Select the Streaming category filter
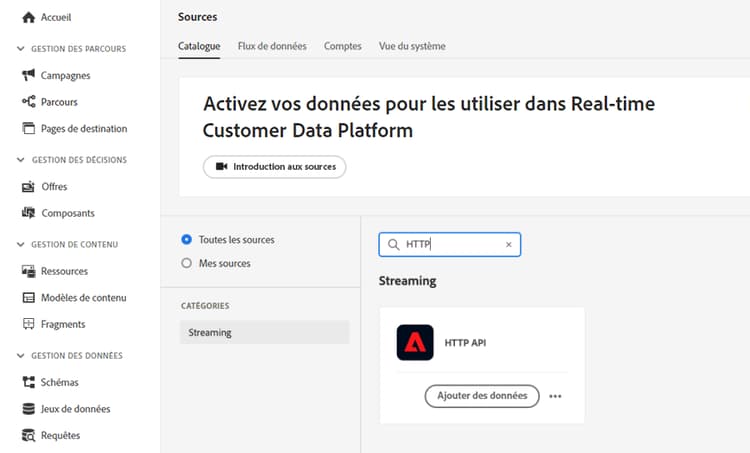750x453 pixels. point(265,332)
